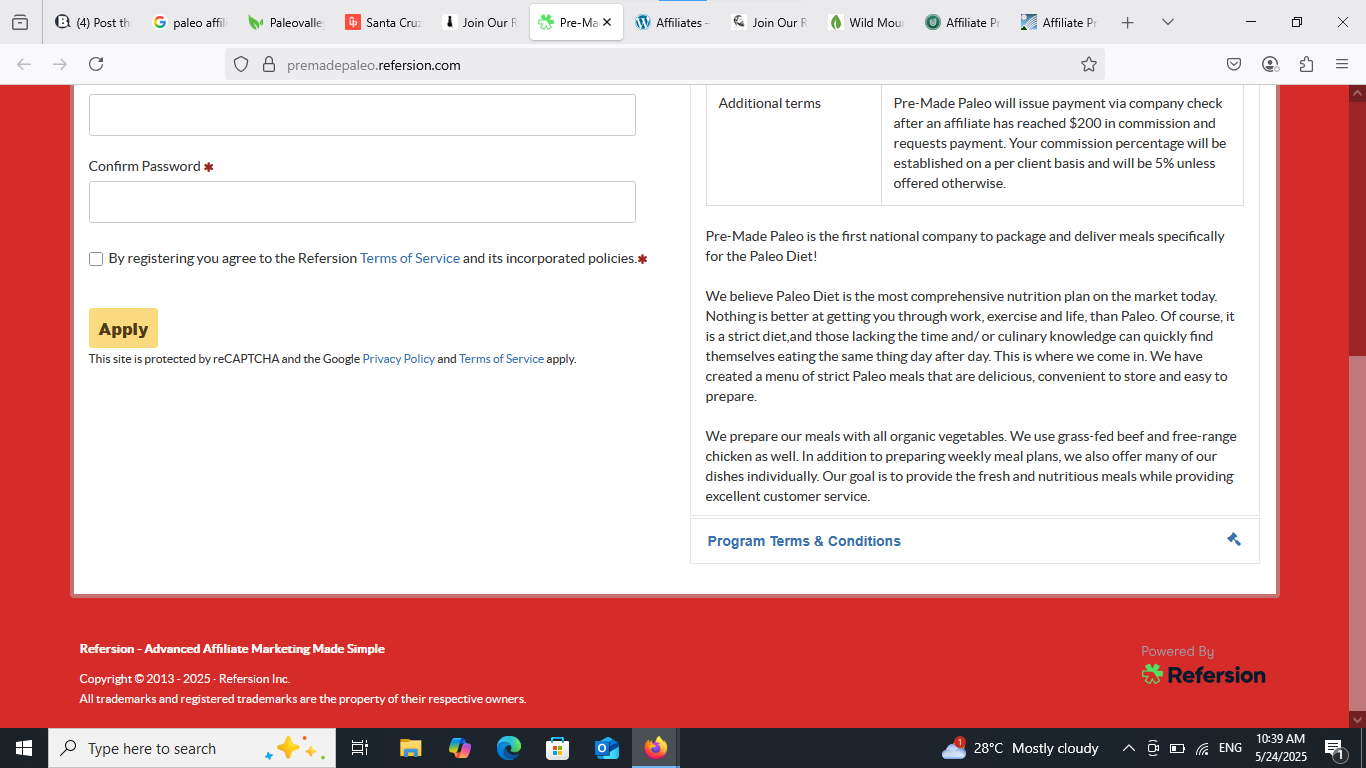Click the pin icon beside Program Terms
The width and height of the screenshot is (1366, 768).
point(1234,539)
